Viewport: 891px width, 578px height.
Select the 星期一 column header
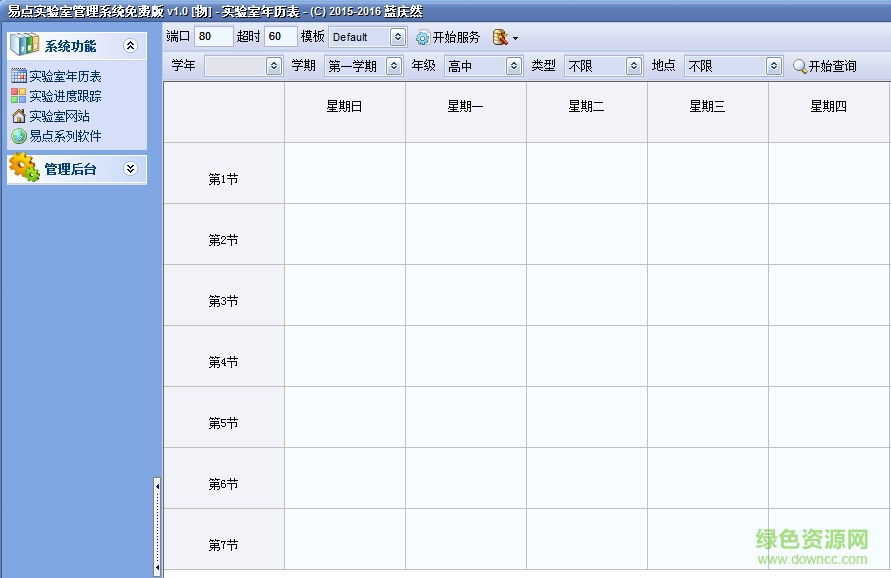click(x=464, y=110)
